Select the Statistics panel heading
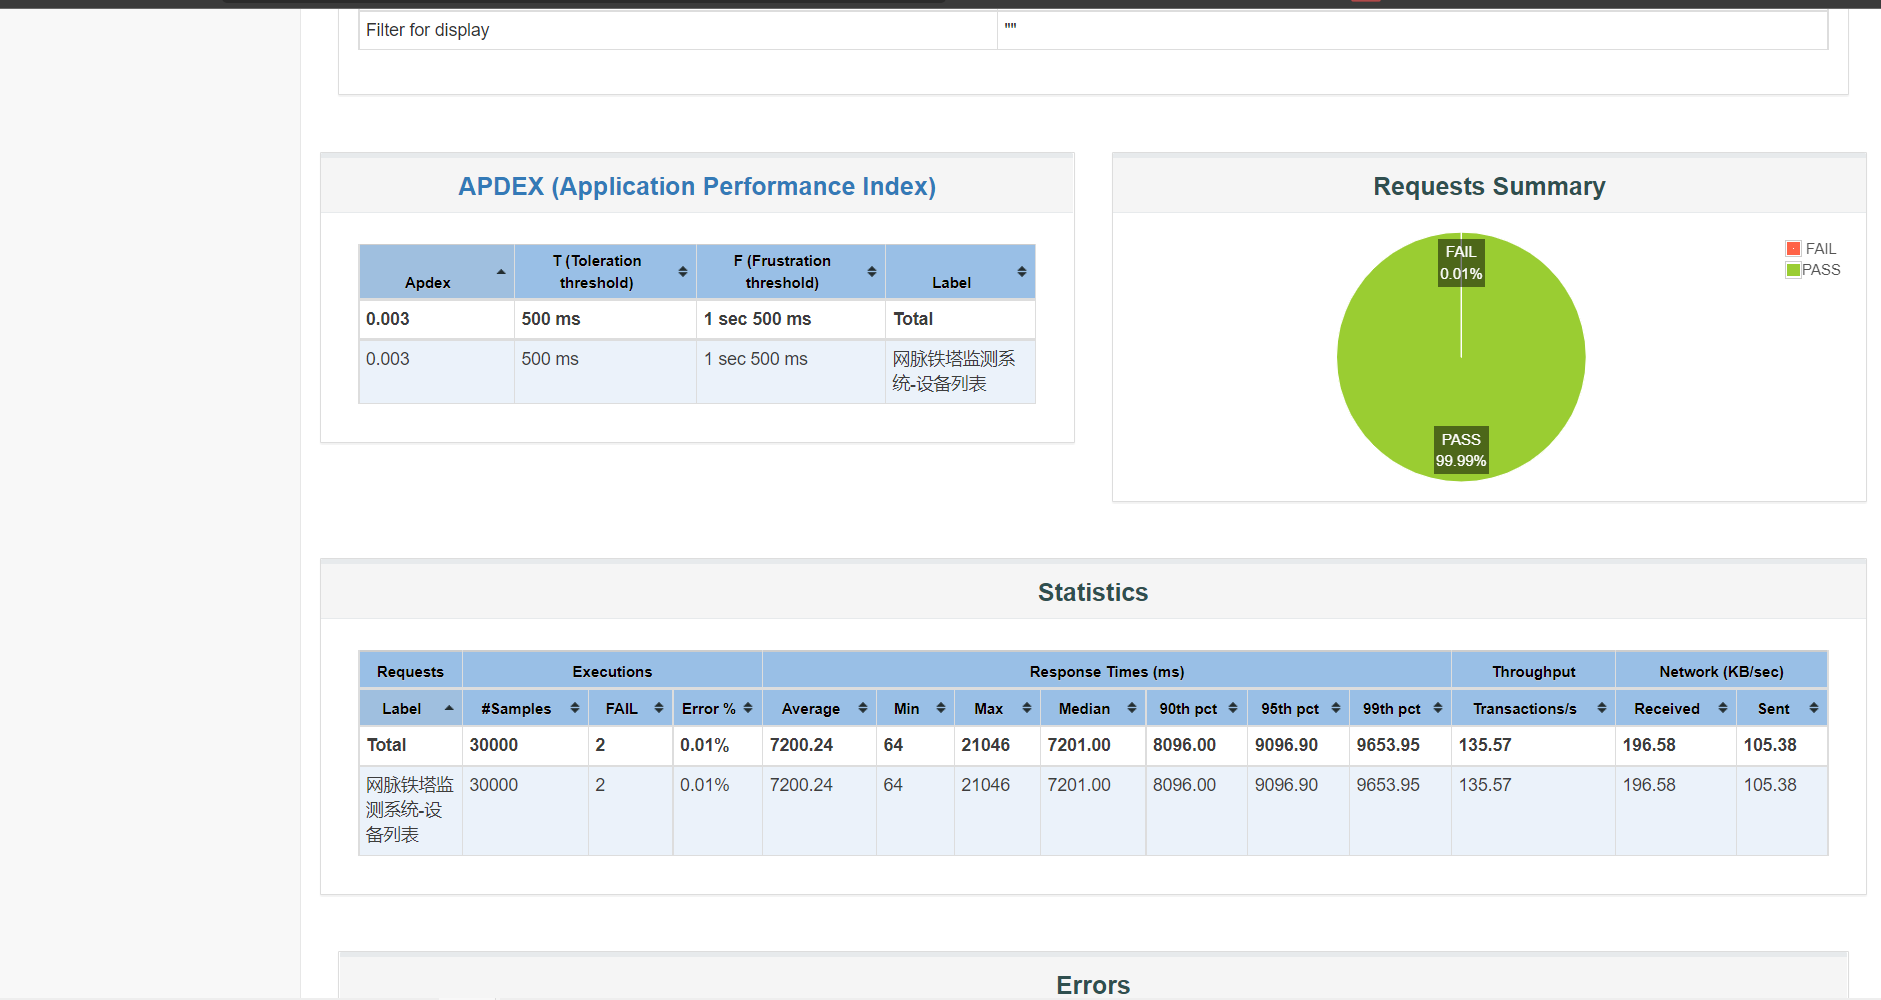This screenshot has width=1881, height=1000. (1093, 593)
